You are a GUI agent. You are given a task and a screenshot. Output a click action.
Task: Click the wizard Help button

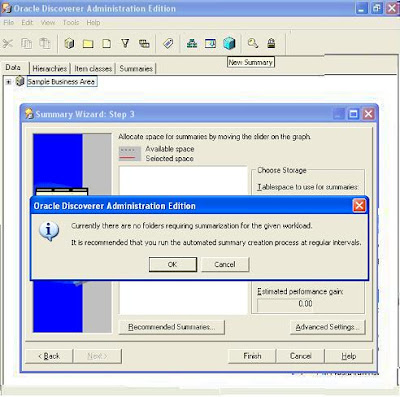tap(348, 356)
